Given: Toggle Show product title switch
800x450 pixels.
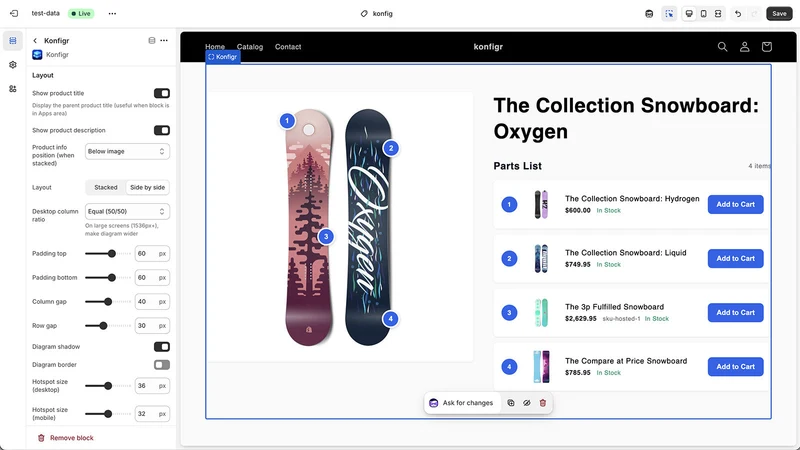Looking at the screenshot, I should point(162,93).
